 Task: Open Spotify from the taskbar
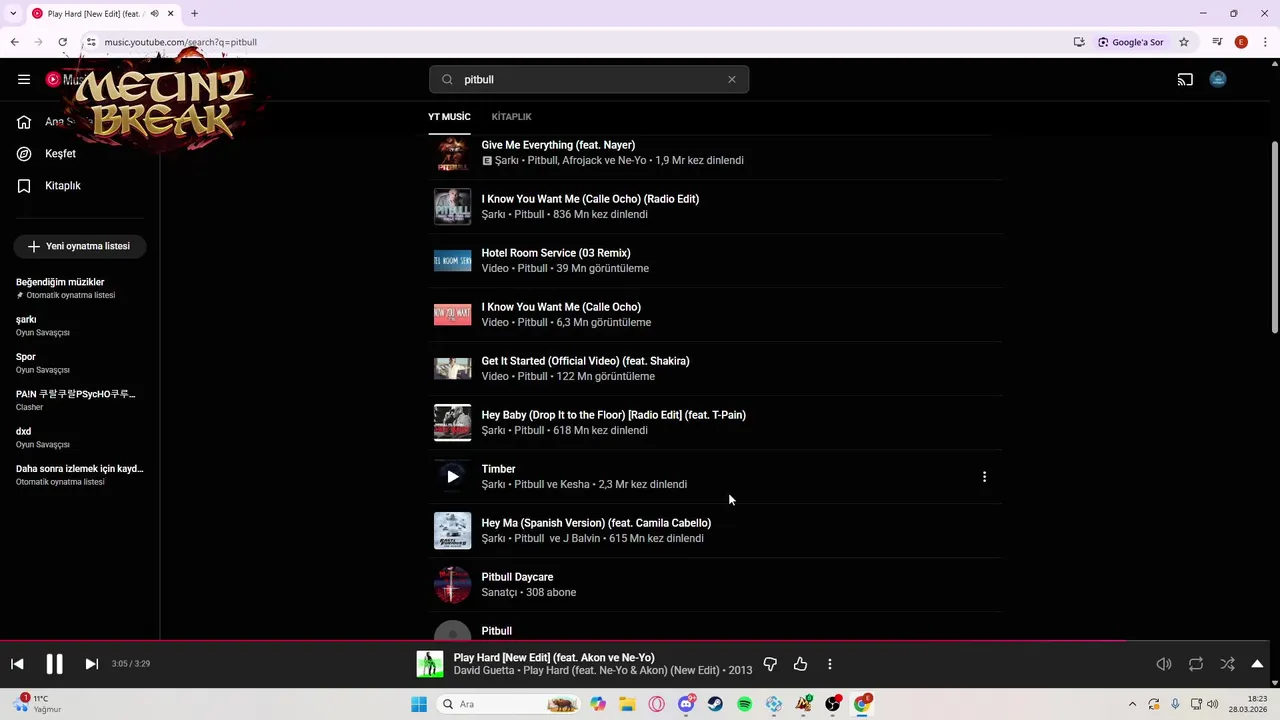[745, 704]
